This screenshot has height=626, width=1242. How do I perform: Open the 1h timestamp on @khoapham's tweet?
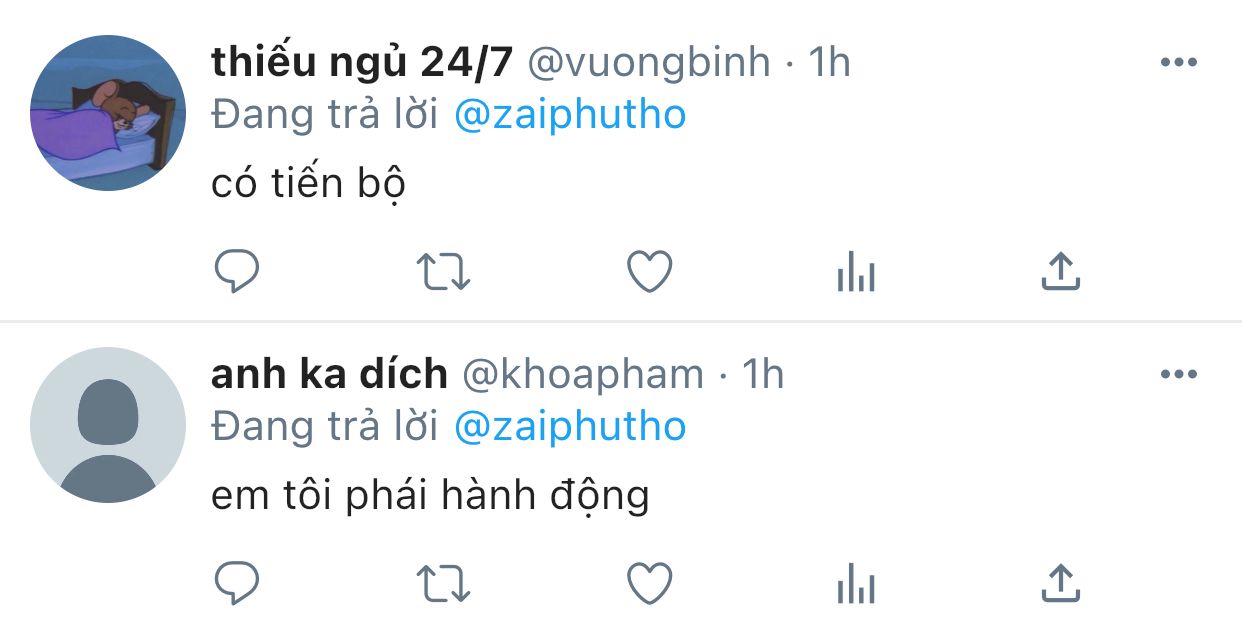pyautogui.click(x=762, y=375)
